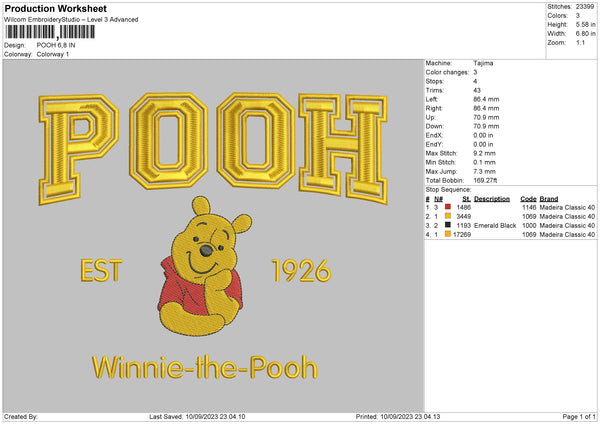Screen dimensions: 600x424
Task: Click the 'N#' column header
Action: click(x=438, y=199)
